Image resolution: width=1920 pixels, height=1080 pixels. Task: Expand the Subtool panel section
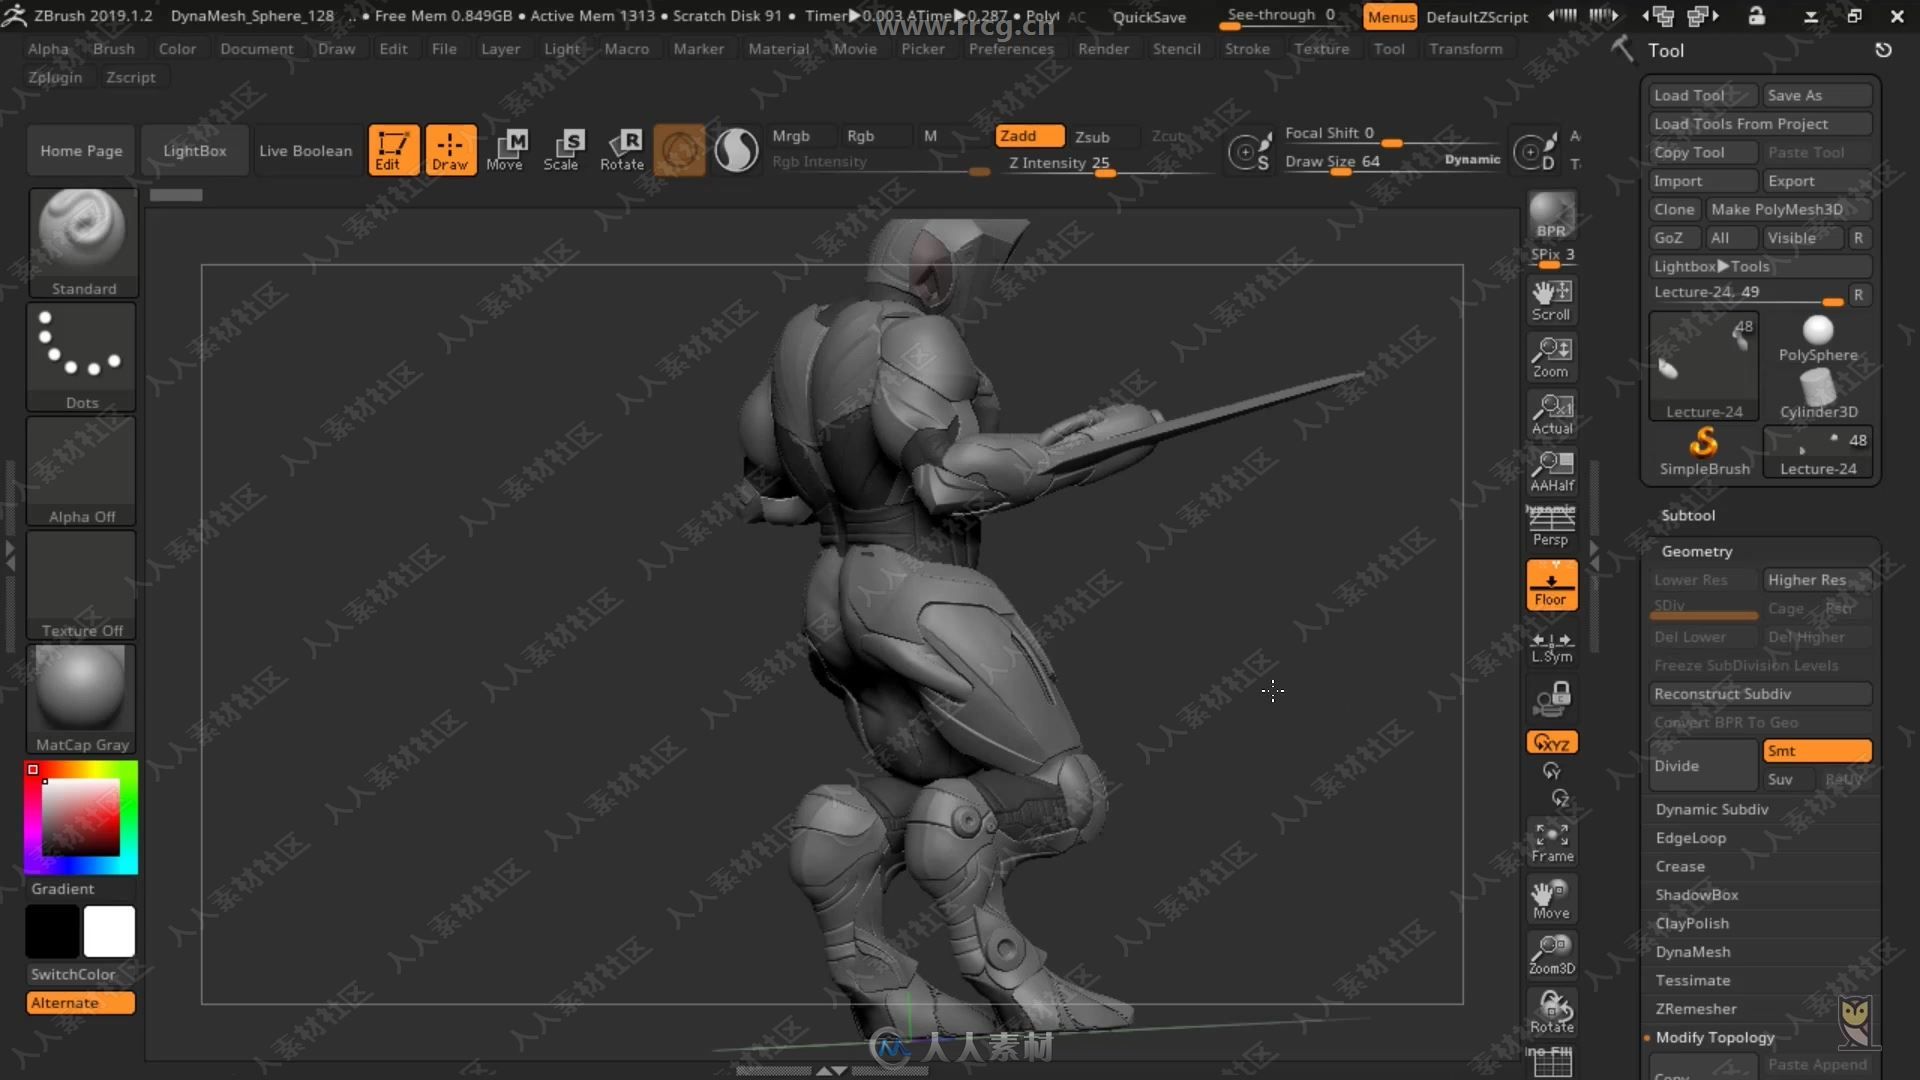coord(1687,514)
